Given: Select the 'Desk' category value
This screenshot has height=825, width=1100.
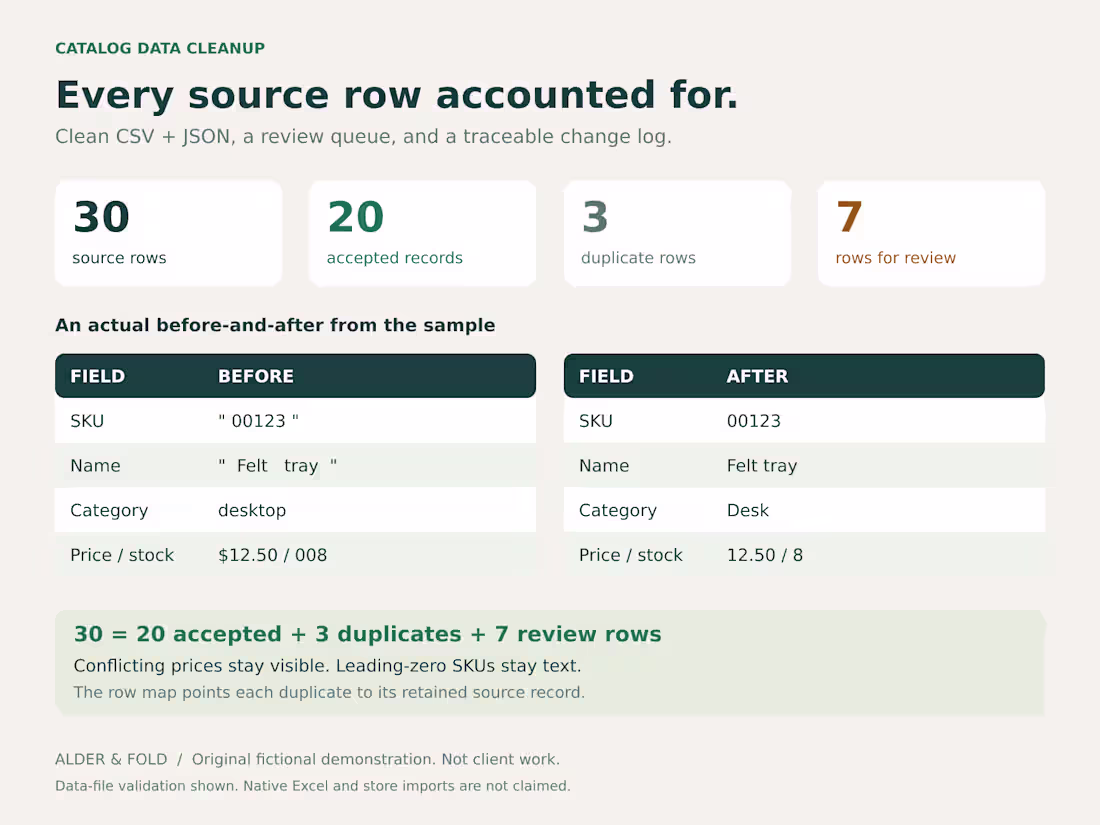Looking at the screenshot, I should click(748, 510).
